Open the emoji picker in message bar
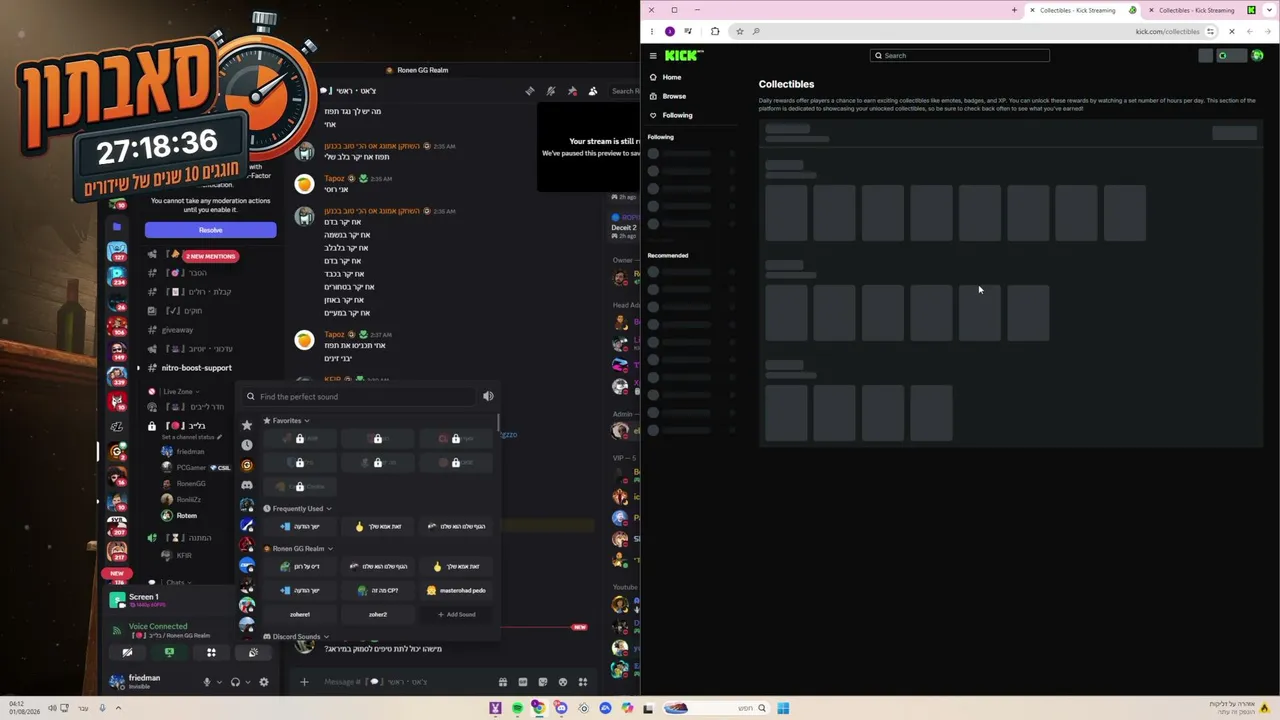This screenshot has height=720, width=1280. pos(563,682)
